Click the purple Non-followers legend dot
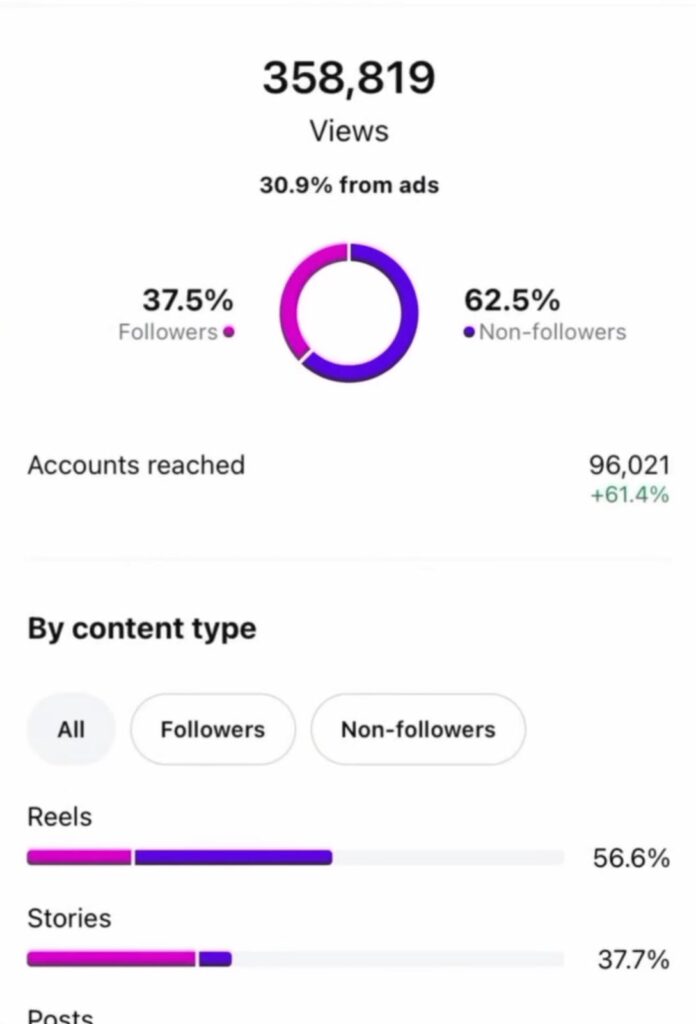The width and height of the screenshot is (696, 1024). pyautogui.click(x=469, y=333)
